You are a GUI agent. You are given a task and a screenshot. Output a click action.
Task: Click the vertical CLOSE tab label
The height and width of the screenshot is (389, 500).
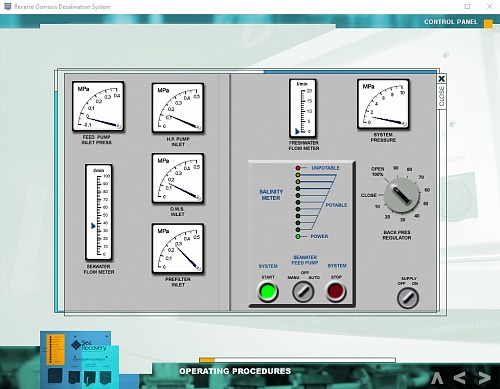click(x=441, y=96)
